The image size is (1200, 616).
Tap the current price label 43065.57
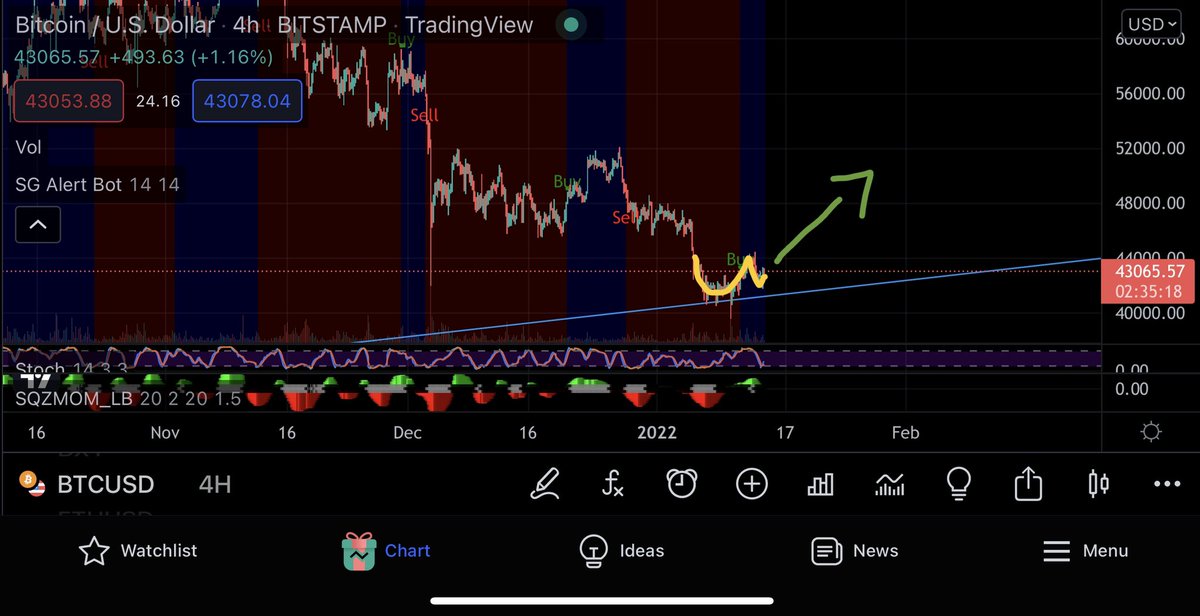(1147, 271)
